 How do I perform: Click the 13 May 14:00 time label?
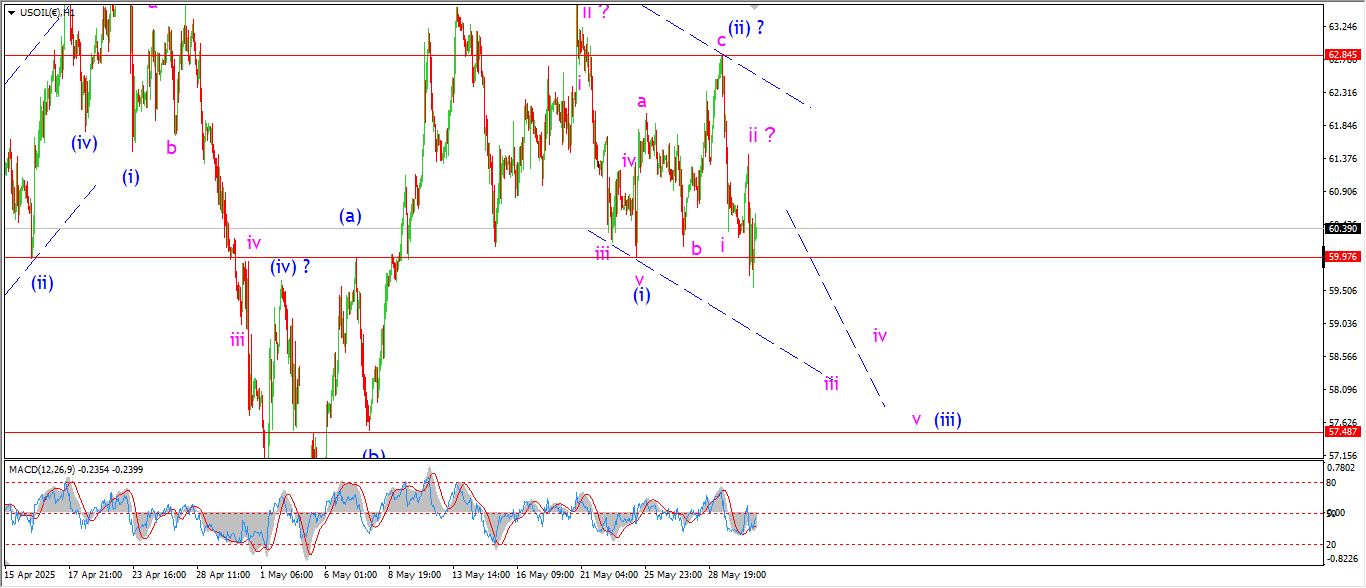[482, 575]
